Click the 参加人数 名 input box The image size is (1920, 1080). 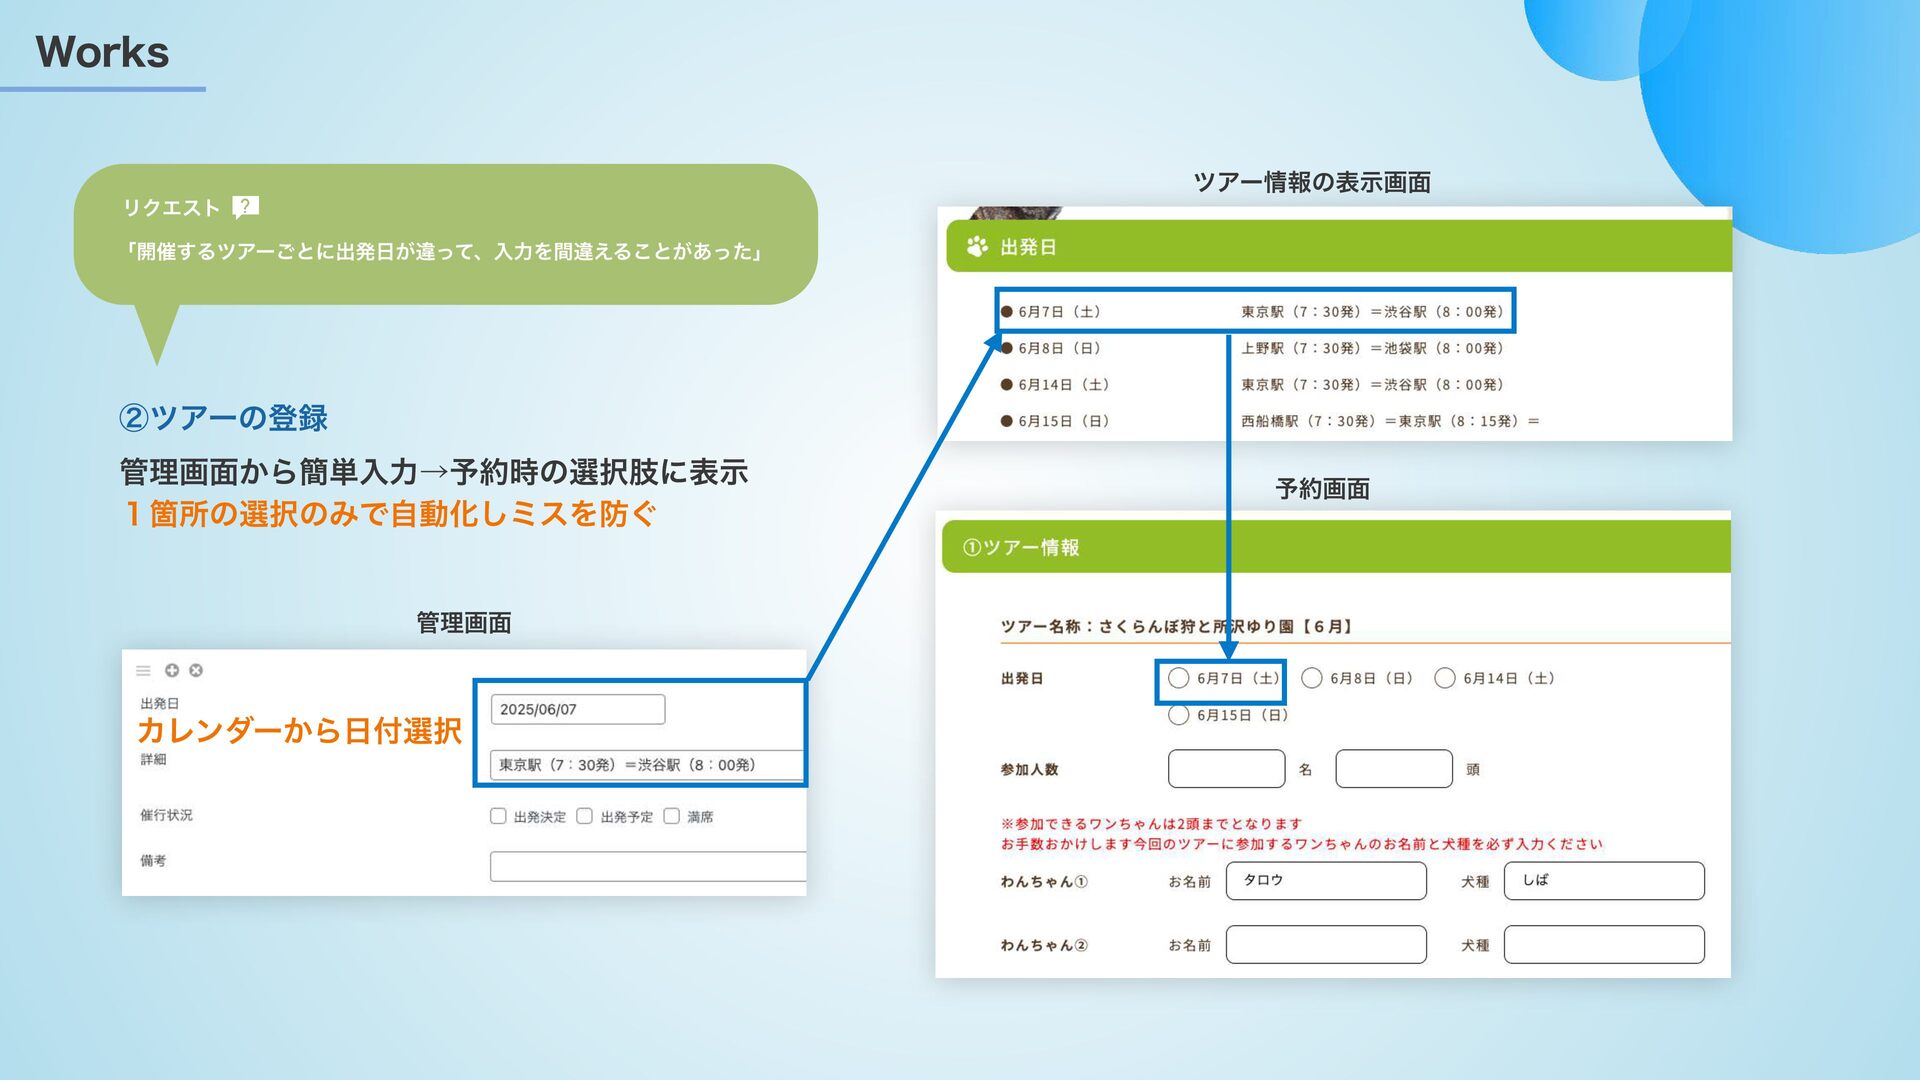[1226, 769]
